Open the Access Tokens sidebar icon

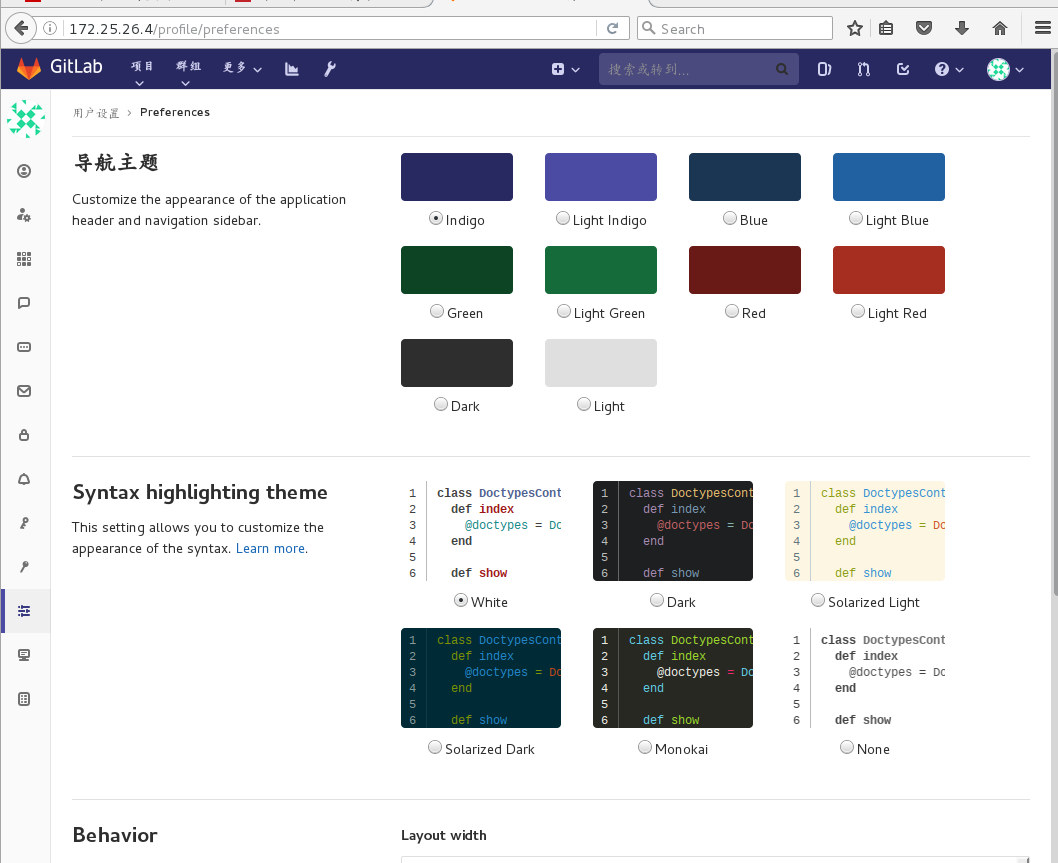[24, 347]
